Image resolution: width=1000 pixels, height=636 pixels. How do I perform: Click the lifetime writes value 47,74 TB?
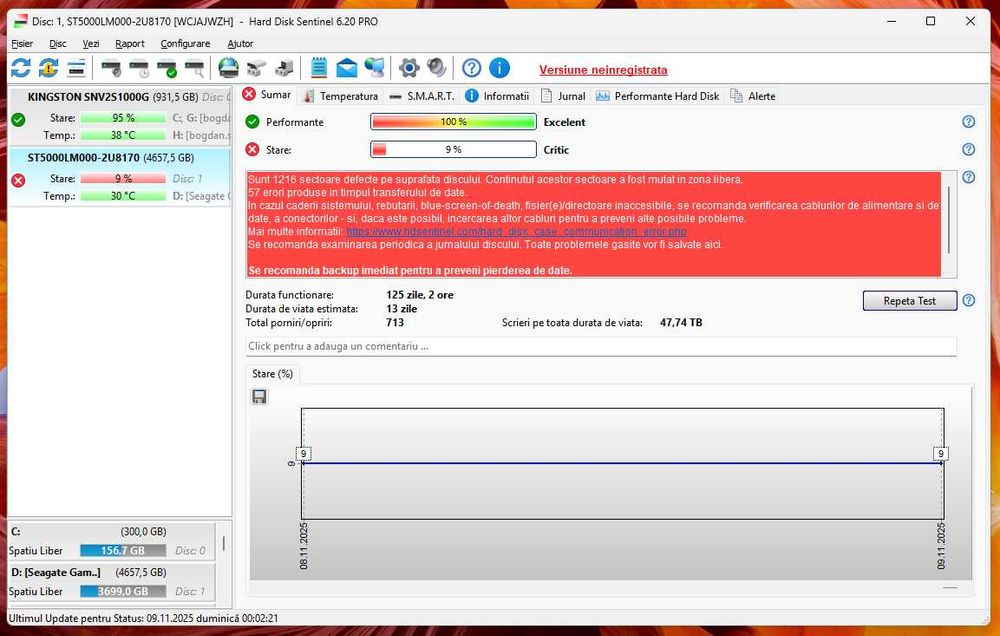pyautogui.click(x=681, y=323)
